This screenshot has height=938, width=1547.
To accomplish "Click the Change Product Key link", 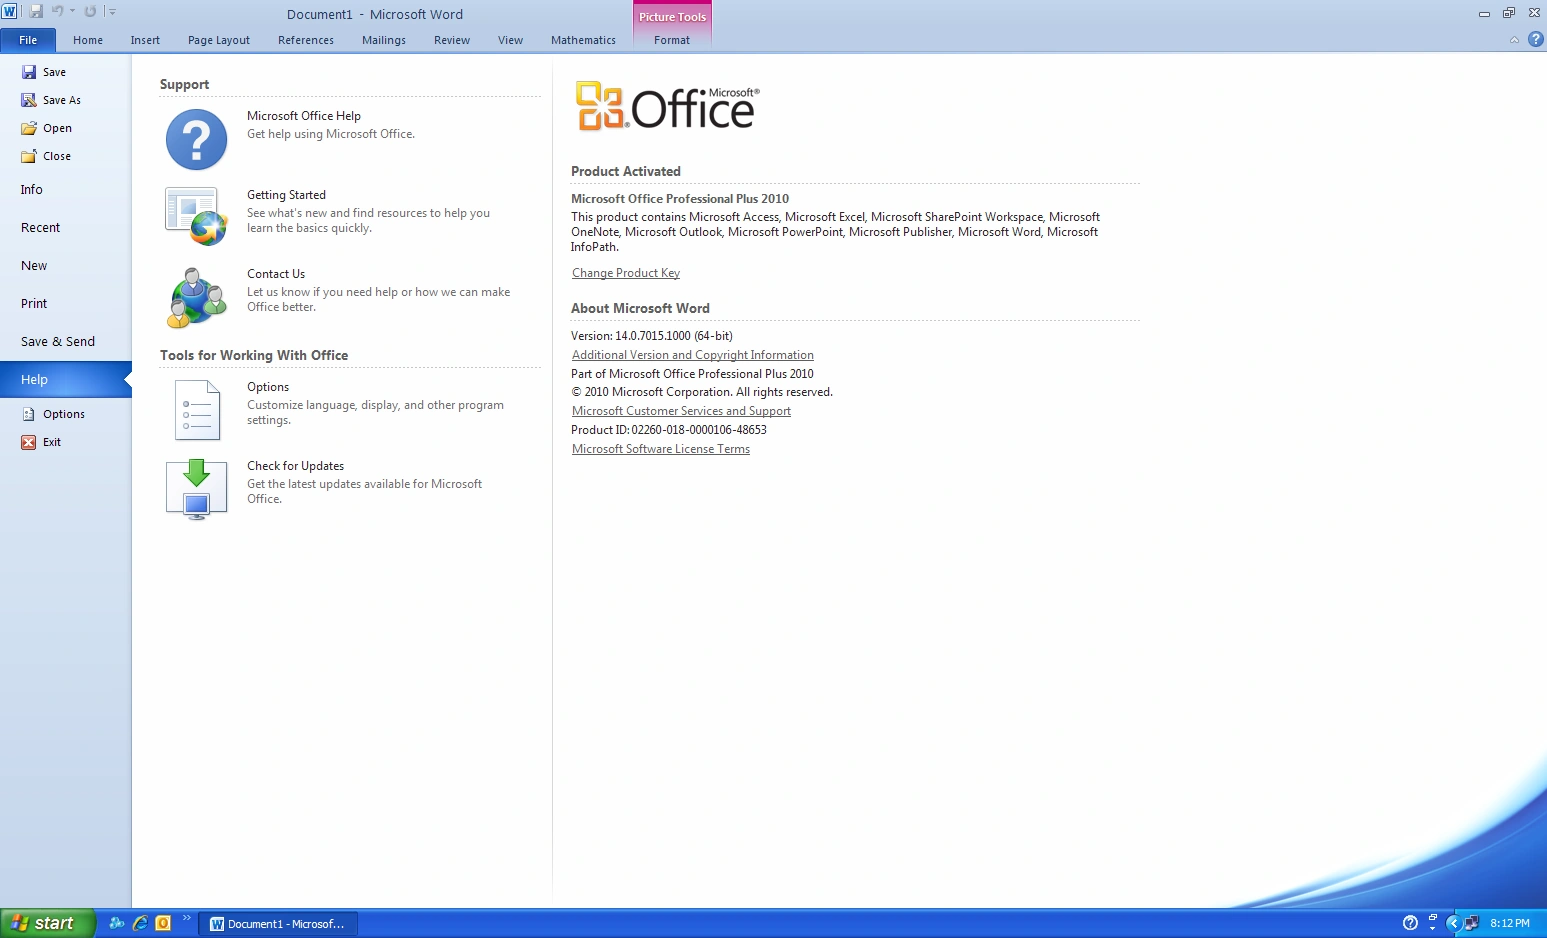I will 625,272.
